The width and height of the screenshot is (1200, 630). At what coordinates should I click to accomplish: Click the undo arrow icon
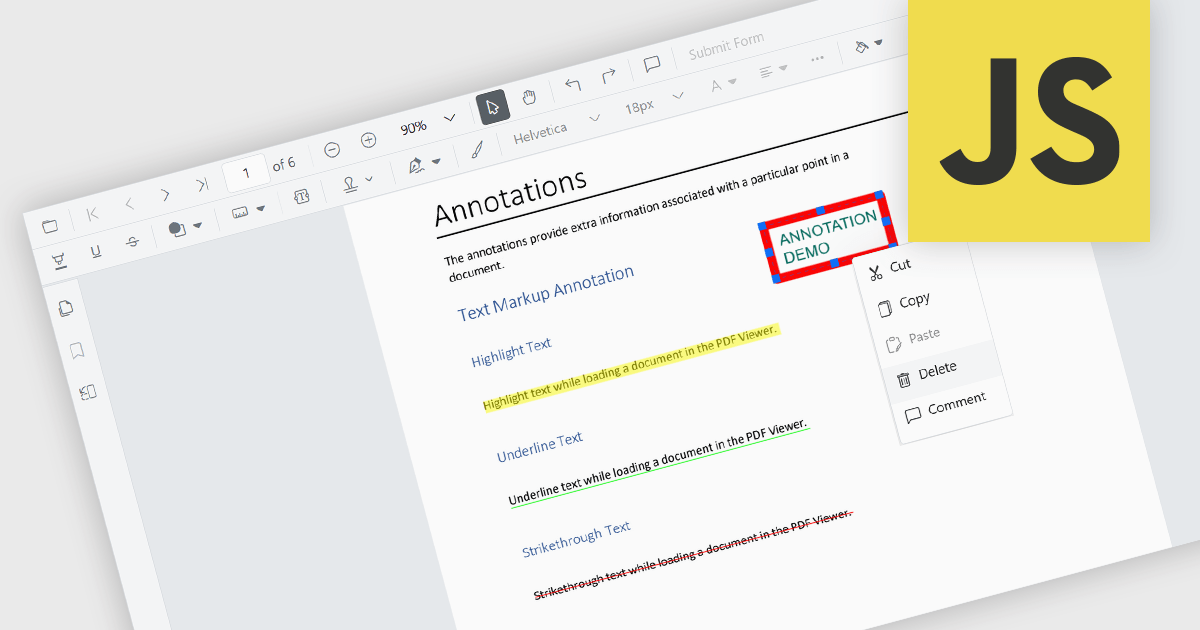(x=573, y=84)
